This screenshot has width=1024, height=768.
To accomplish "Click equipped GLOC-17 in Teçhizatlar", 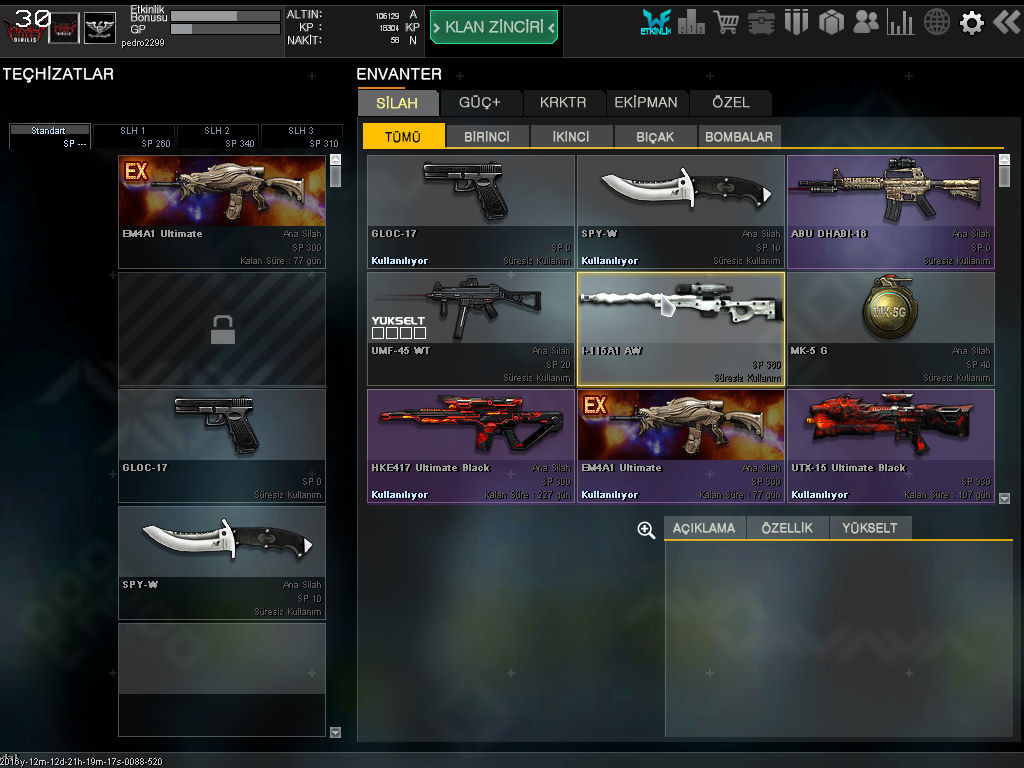I will pyautogui.click(x=222, y=445).
